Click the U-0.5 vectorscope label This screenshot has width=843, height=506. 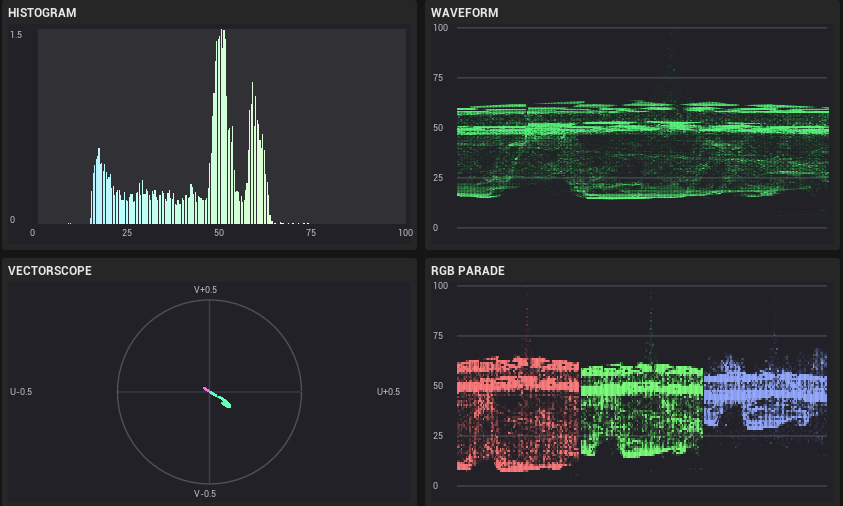21,391
